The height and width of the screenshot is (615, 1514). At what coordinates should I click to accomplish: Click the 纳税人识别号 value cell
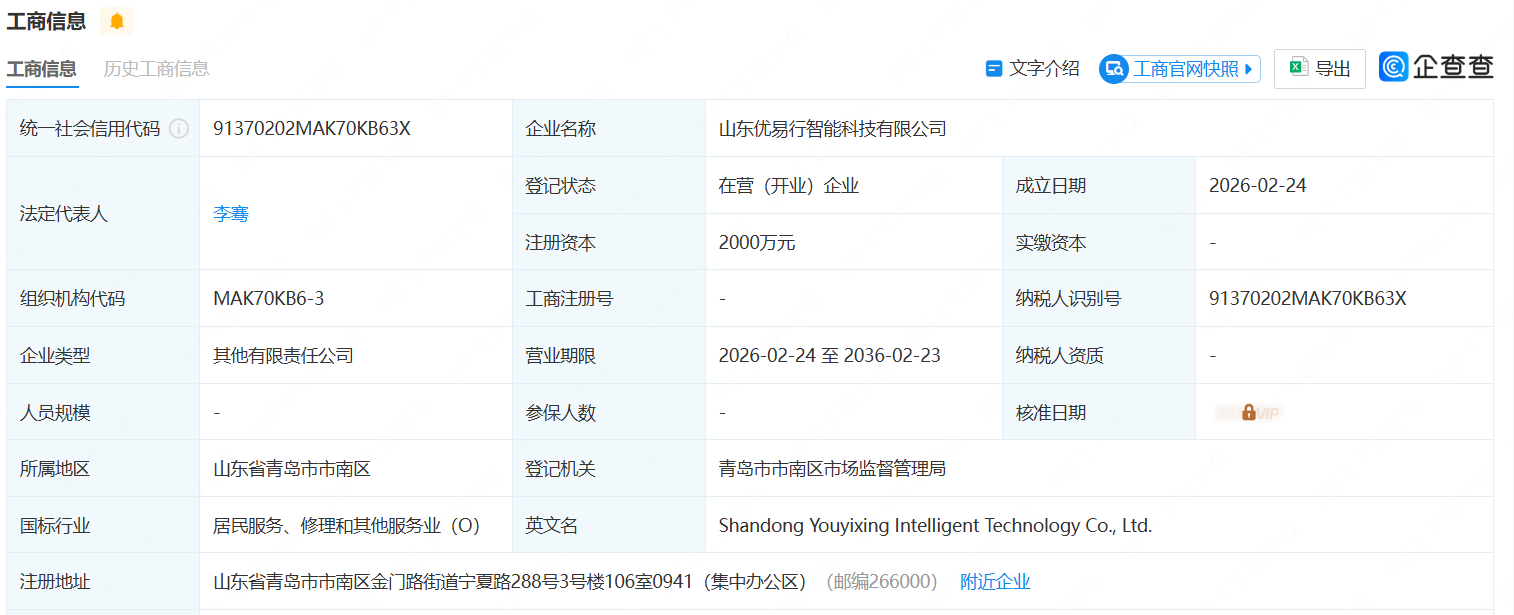click(1307, 299)
